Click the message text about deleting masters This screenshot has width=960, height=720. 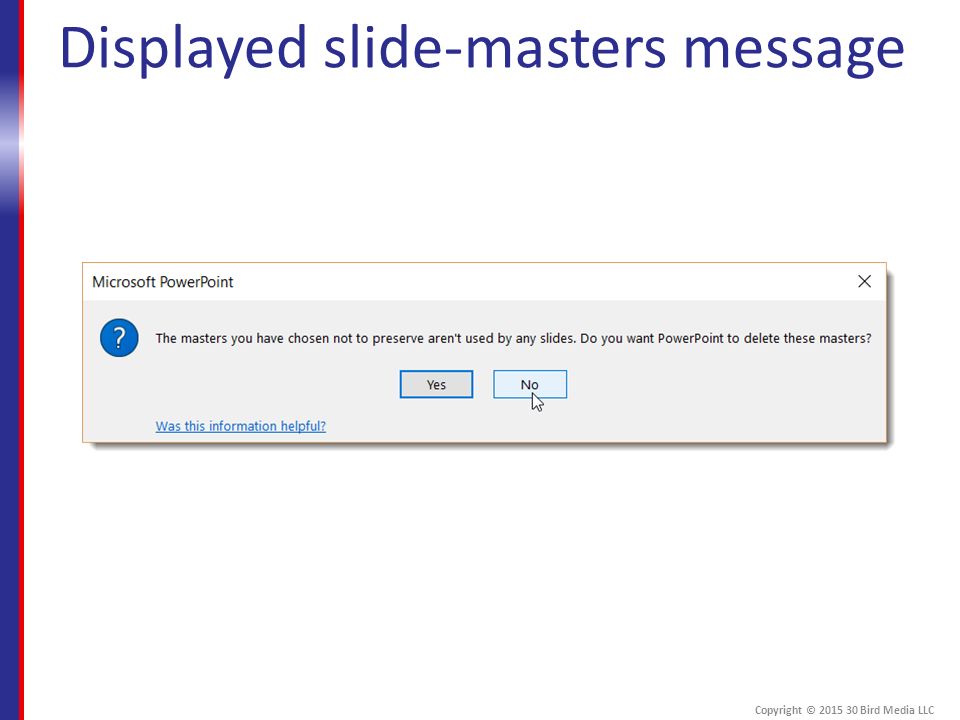pos(513,339)
